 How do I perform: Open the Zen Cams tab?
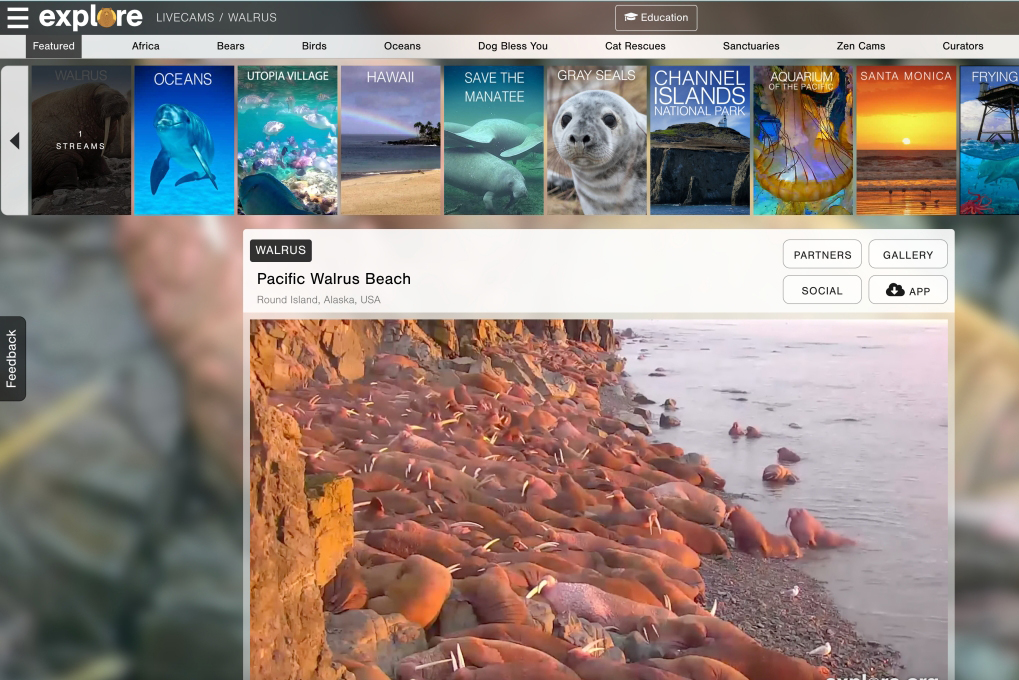point(860,46)
